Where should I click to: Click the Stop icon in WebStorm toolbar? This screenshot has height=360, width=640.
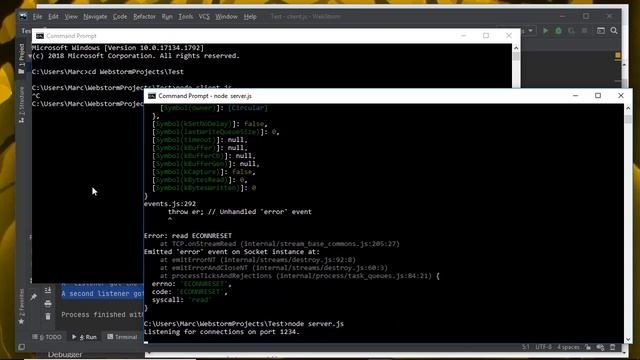point(584,31)
